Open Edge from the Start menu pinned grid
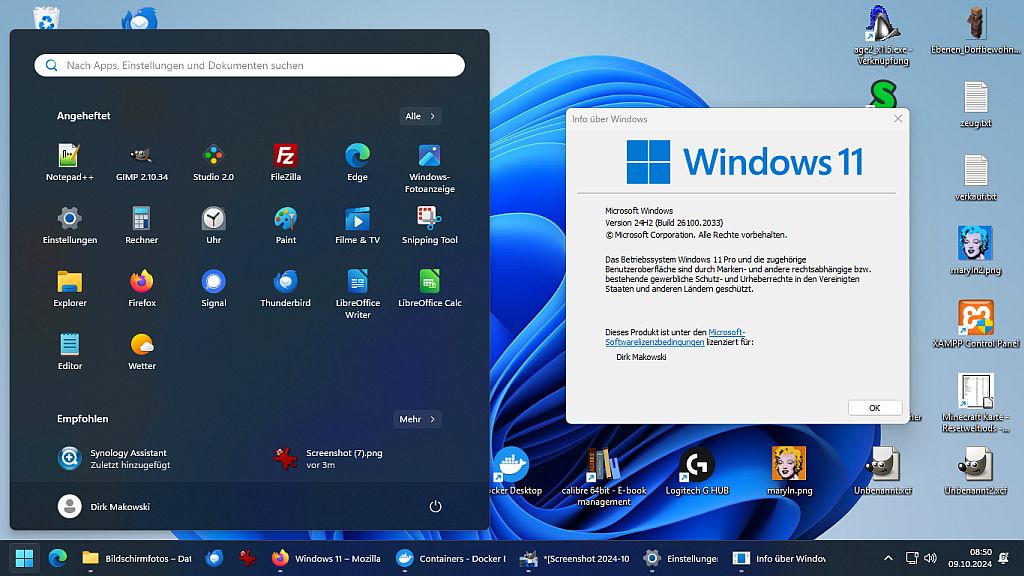Image resolution: width=1024 pixels, height=576 pixels. click(357, 162)
